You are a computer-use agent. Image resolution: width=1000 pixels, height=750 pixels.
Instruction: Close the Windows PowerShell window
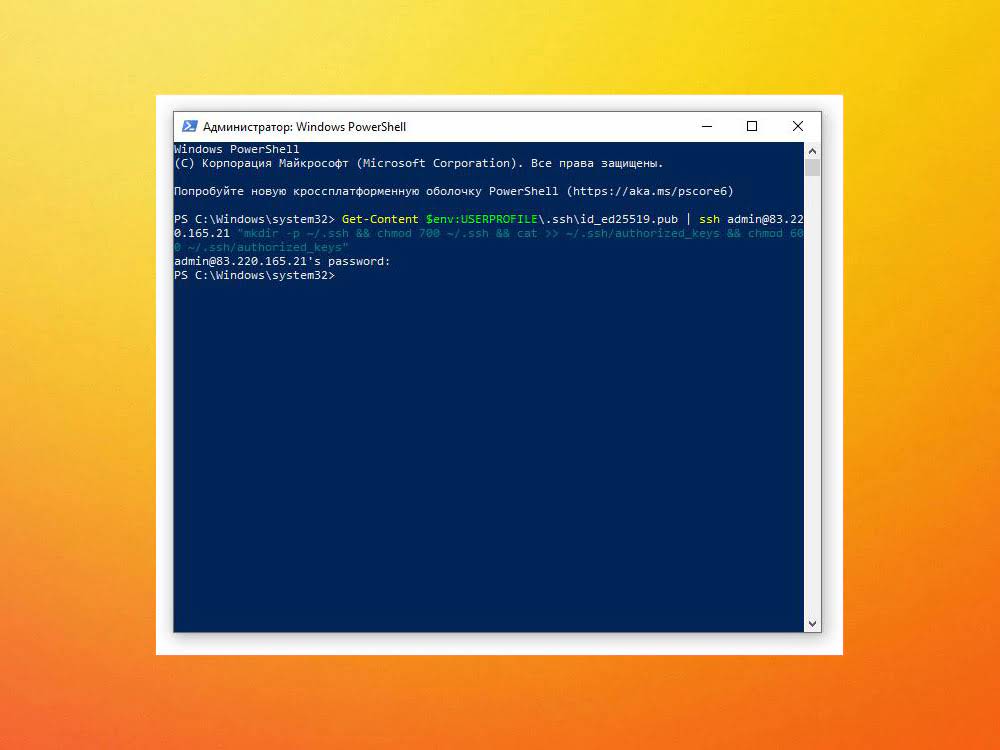click(x=797, y=126)
